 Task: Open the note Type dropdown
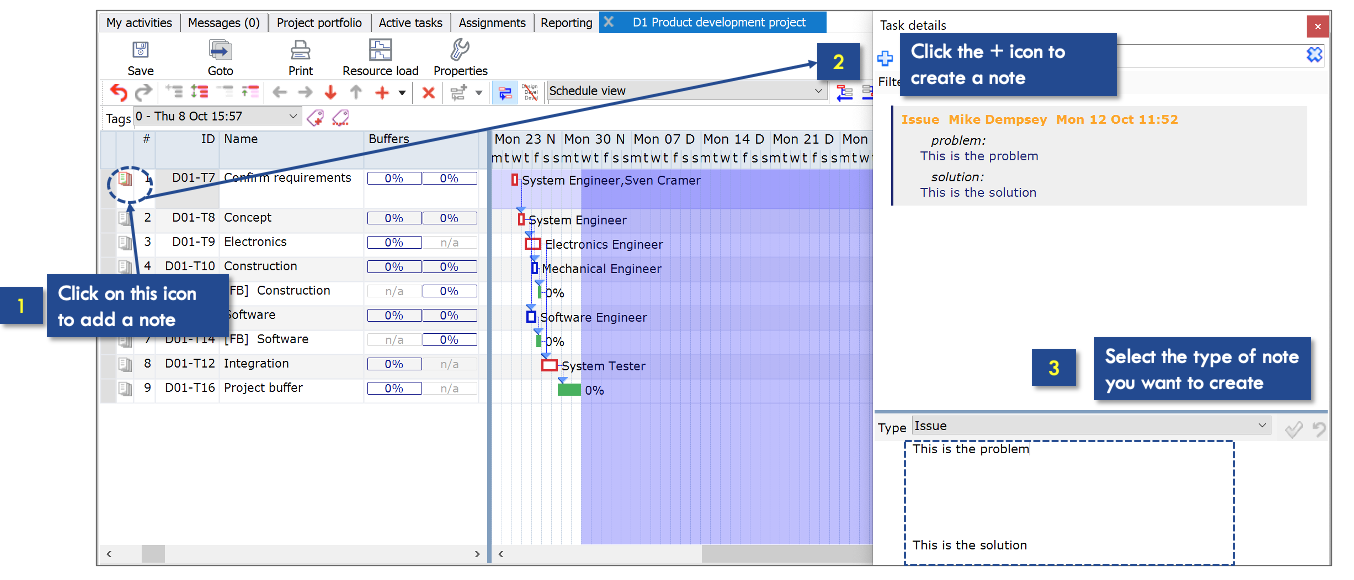point(1091,426)
